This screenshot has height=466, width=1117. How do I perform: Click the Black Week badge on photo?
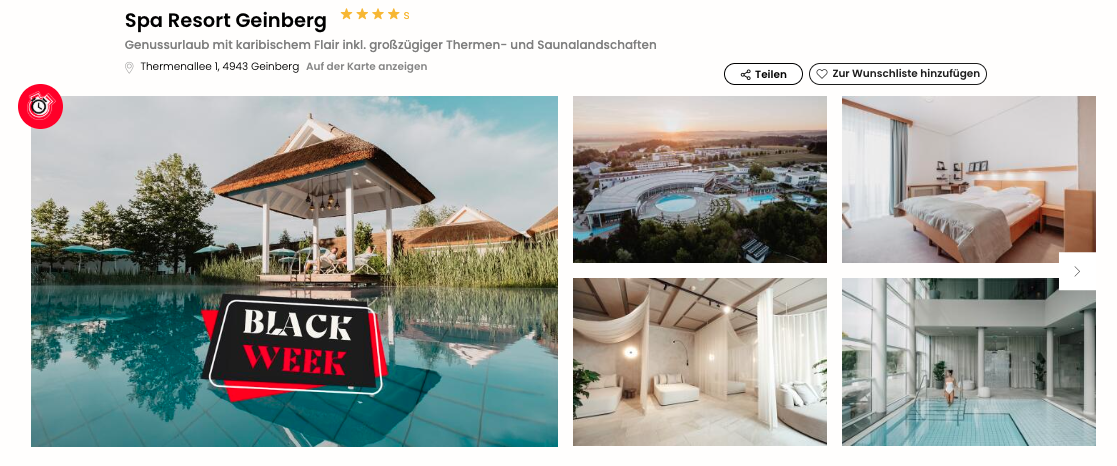coord(294,343)
